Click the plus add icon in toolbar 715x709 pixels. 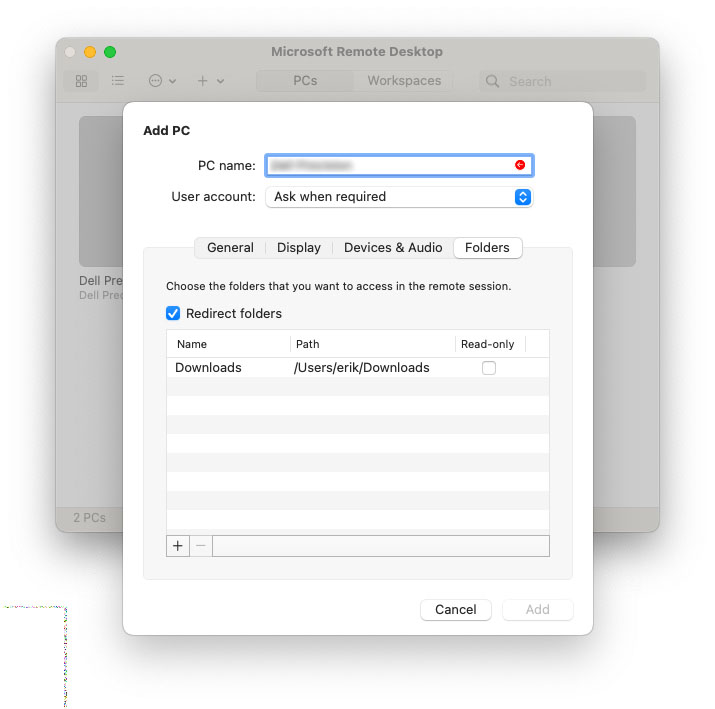click(x=202, y=81)
